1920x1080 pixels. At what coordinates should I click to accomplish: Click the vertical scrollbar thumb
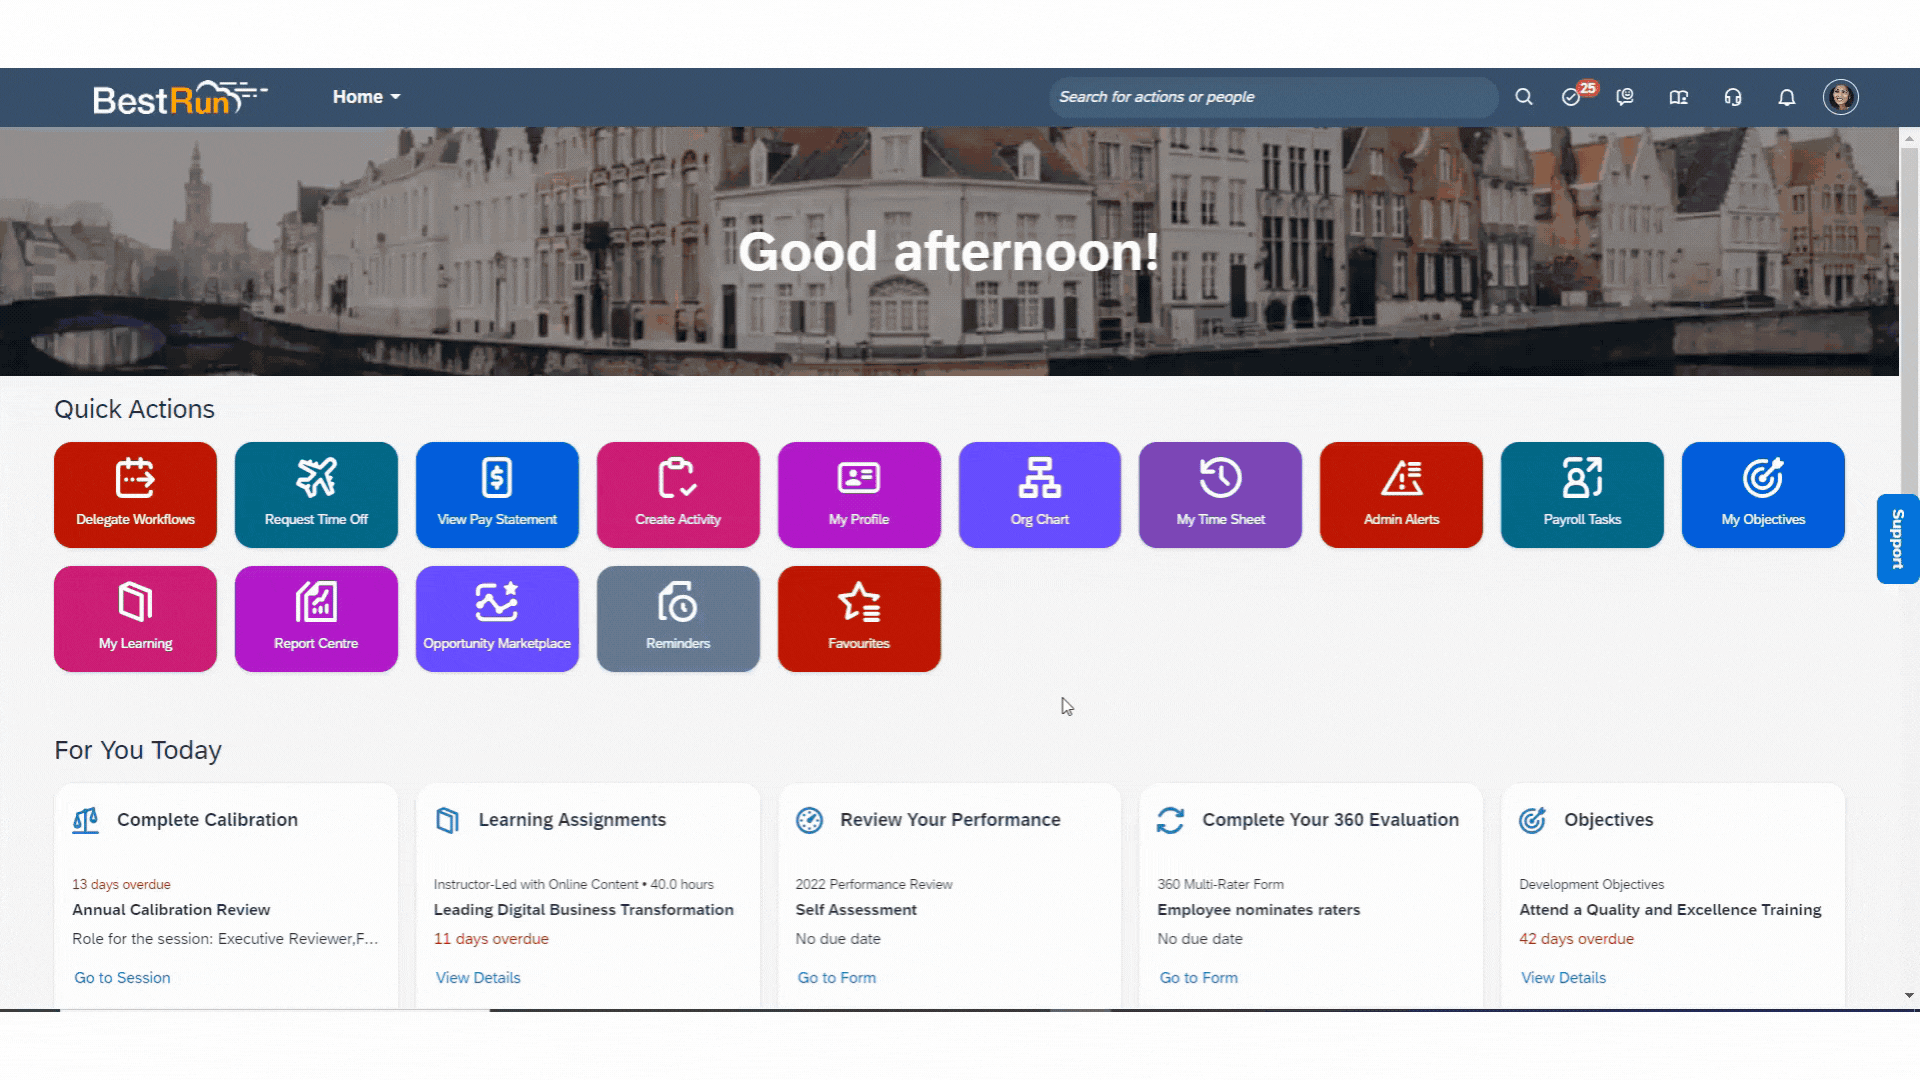pos(1909,320)
